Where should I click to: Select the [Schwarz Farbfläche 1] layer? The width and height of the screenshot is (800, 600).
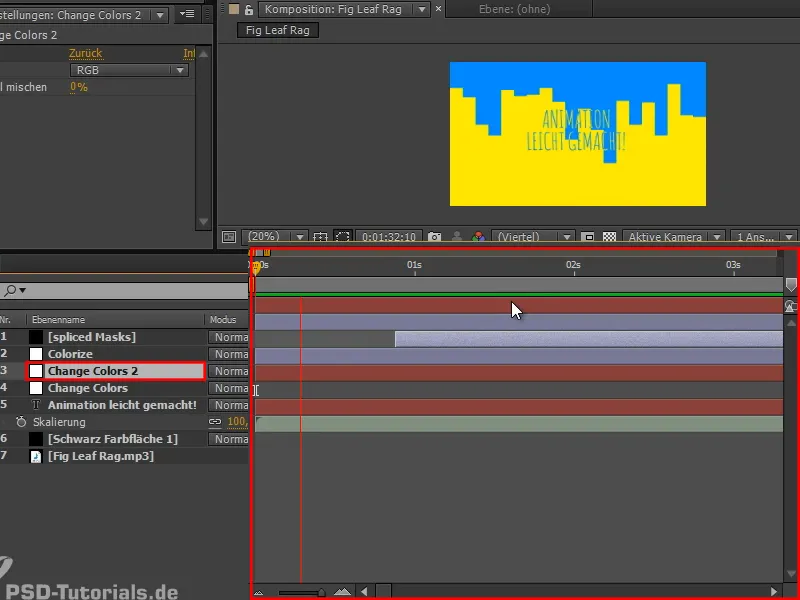click(113, 439)
